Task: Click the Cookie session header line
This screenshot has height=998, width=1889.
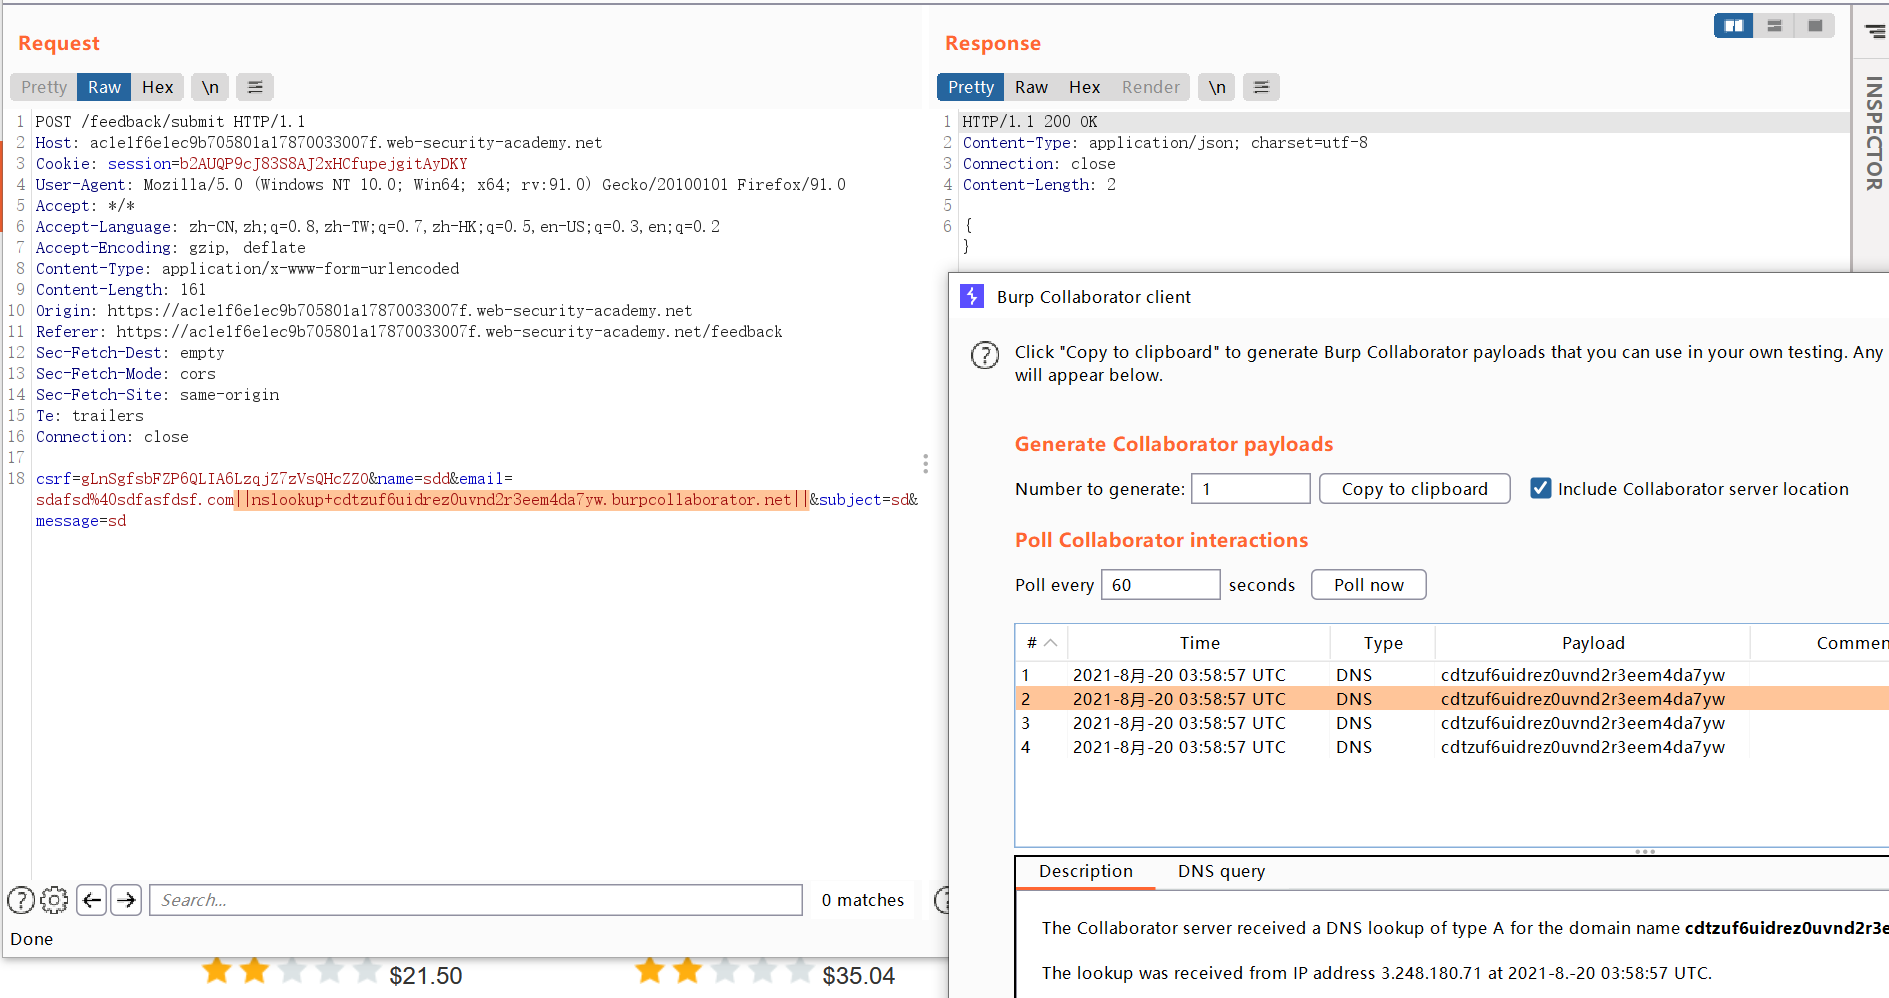Action: pos(252,164)
